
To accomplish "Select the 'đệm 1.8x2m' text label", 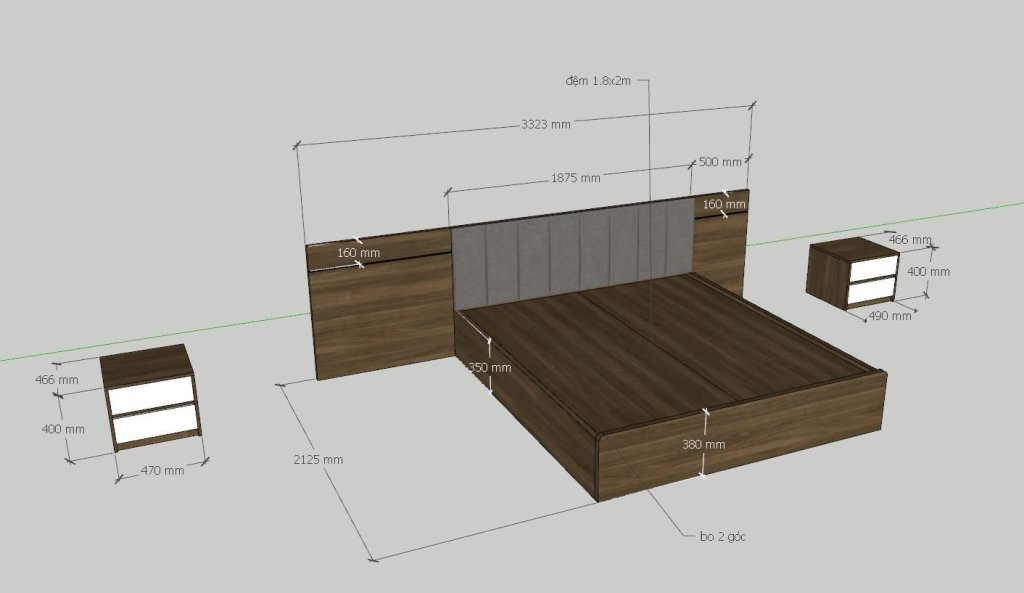I will point(596,80).
